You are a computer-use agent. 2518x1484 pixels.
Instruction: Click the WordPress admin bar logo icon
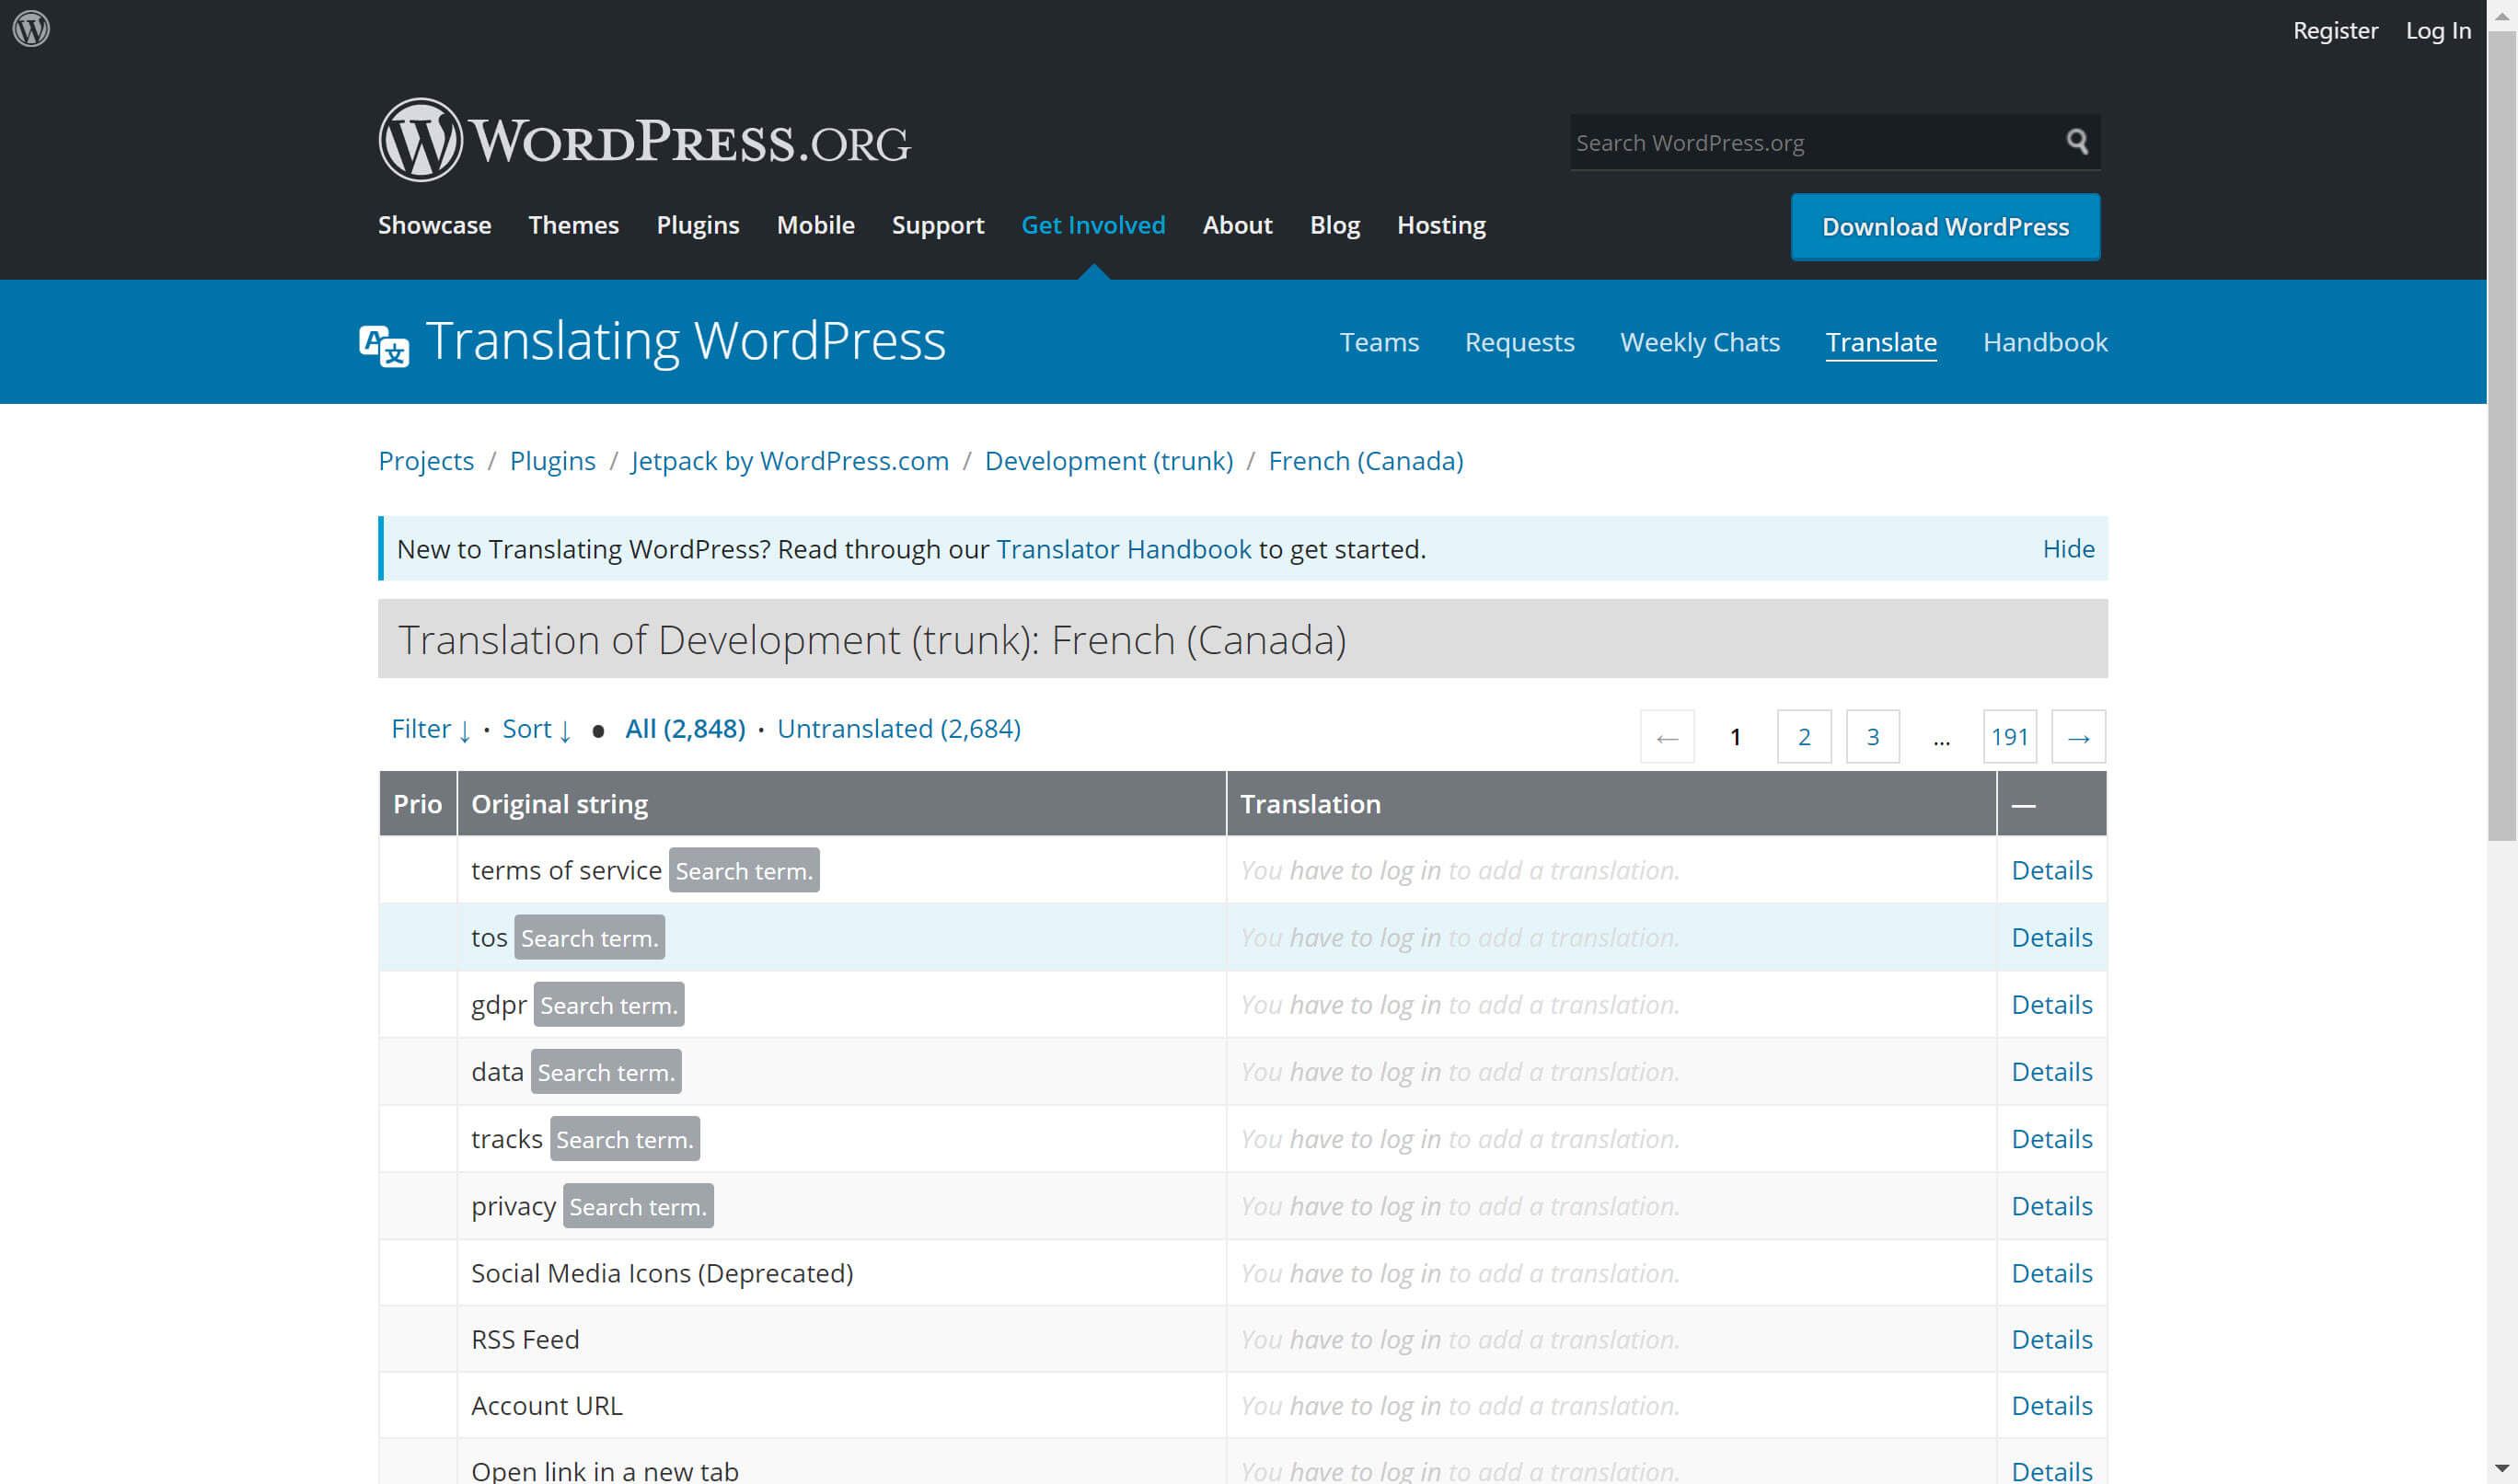click(x=31, y=28)
